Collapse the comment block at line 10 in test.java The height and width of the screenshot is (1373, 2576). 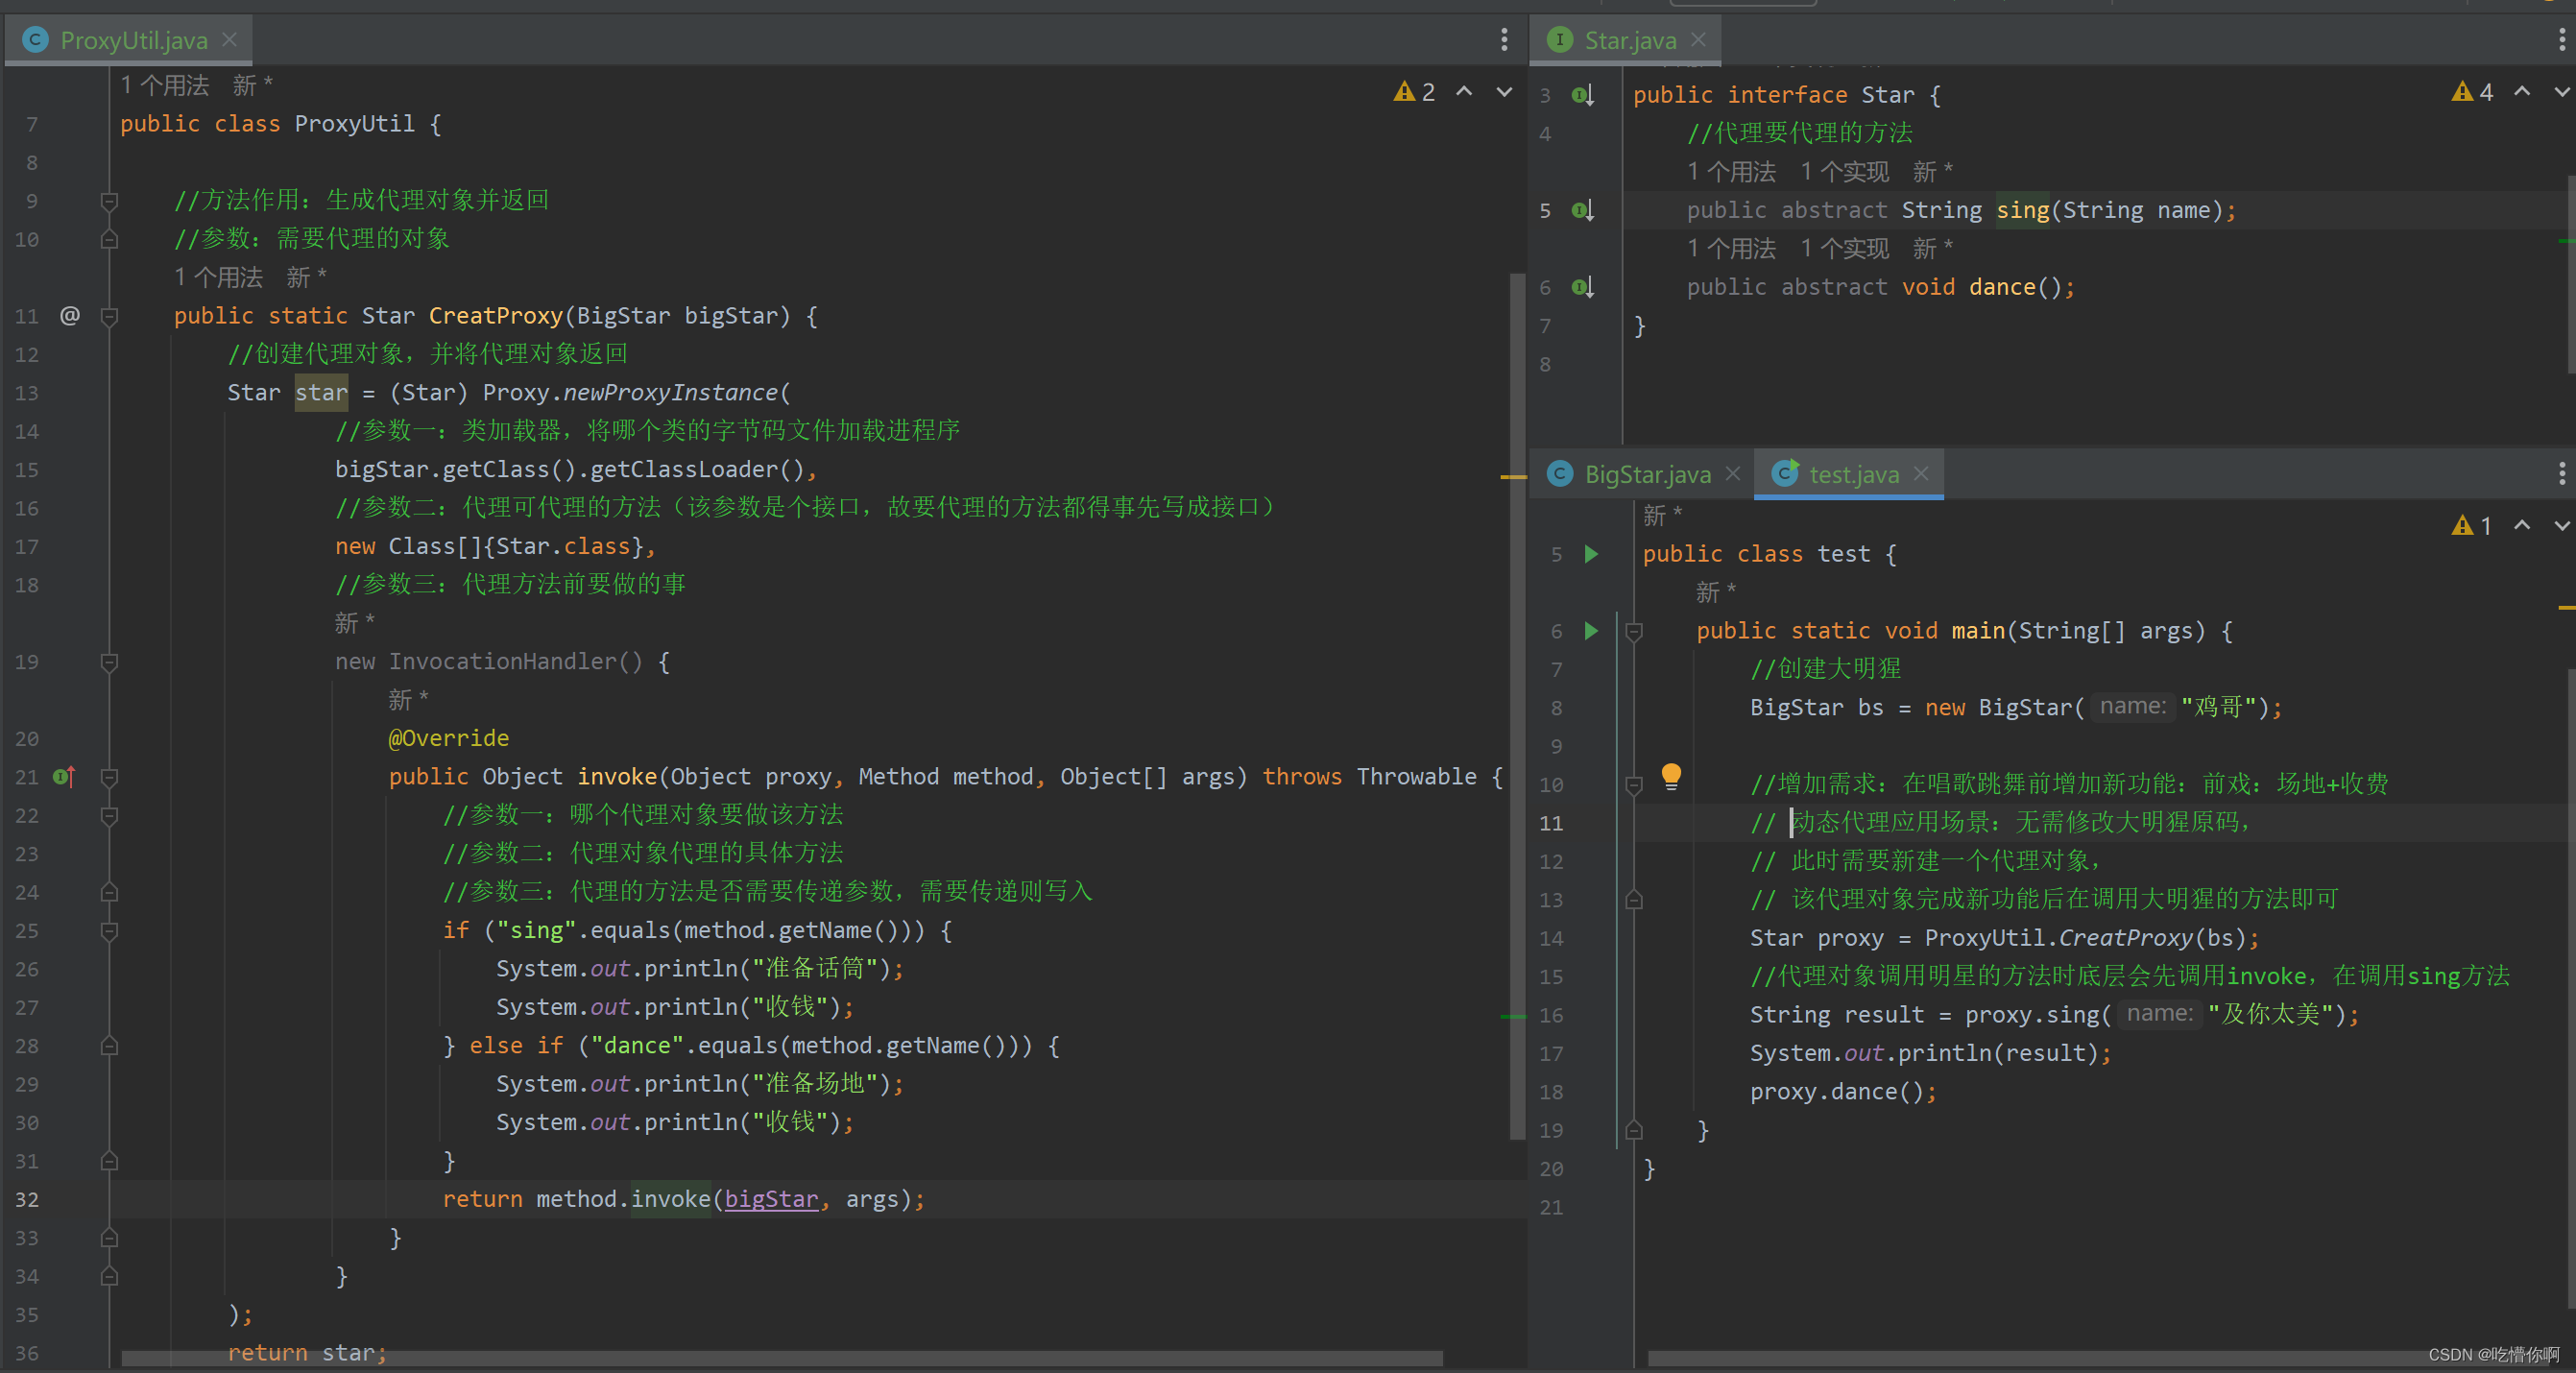point(1634,785)
